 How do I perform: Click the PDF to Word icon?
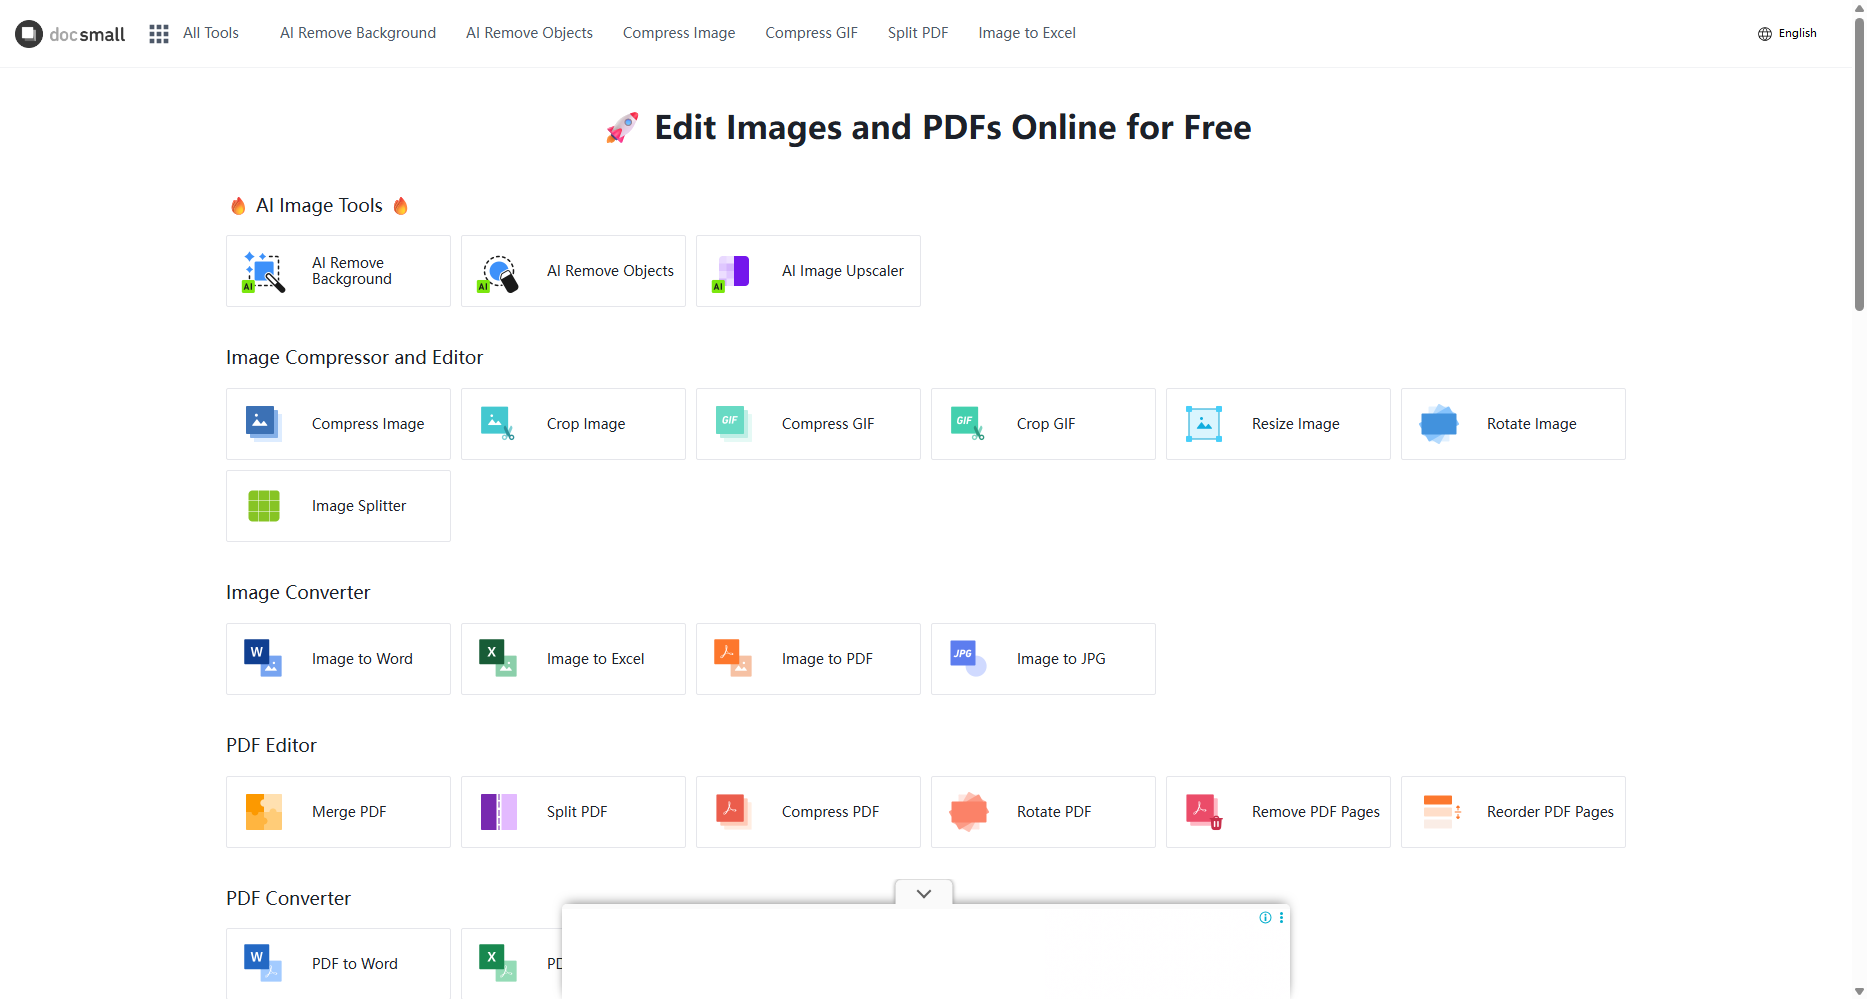263,964
